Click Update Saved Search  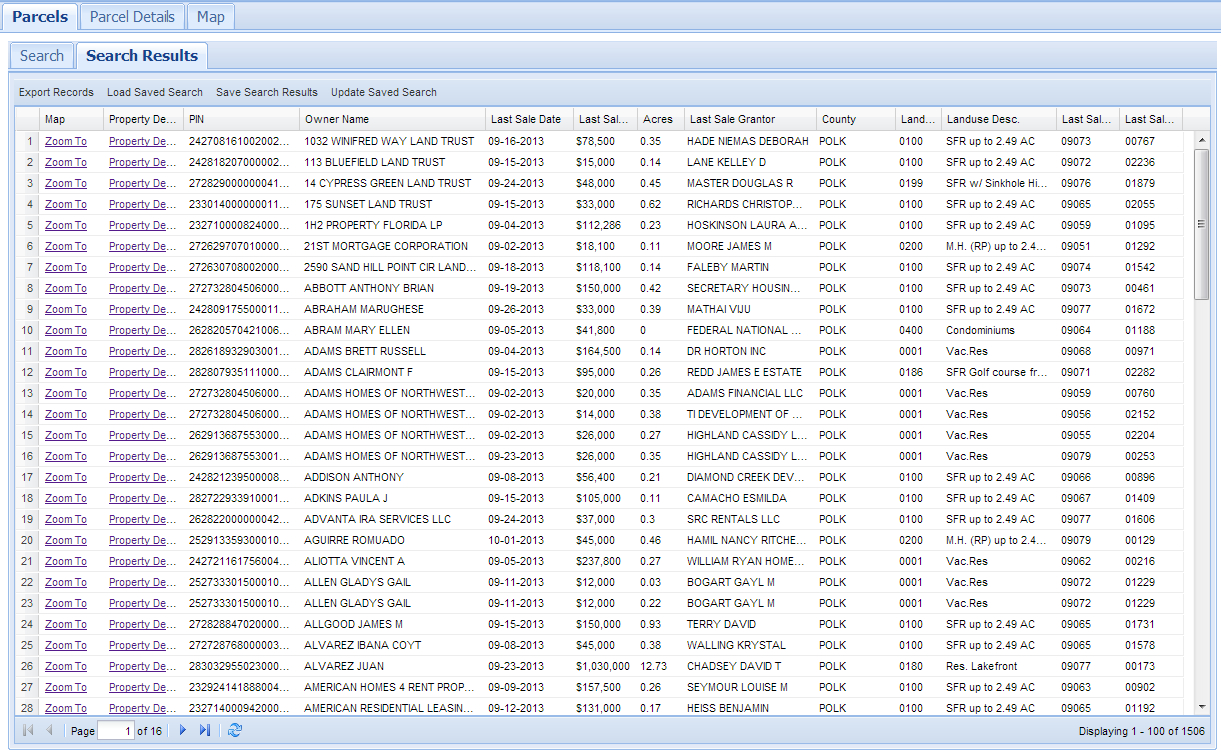pyautogui.click(x=384, y=92)
